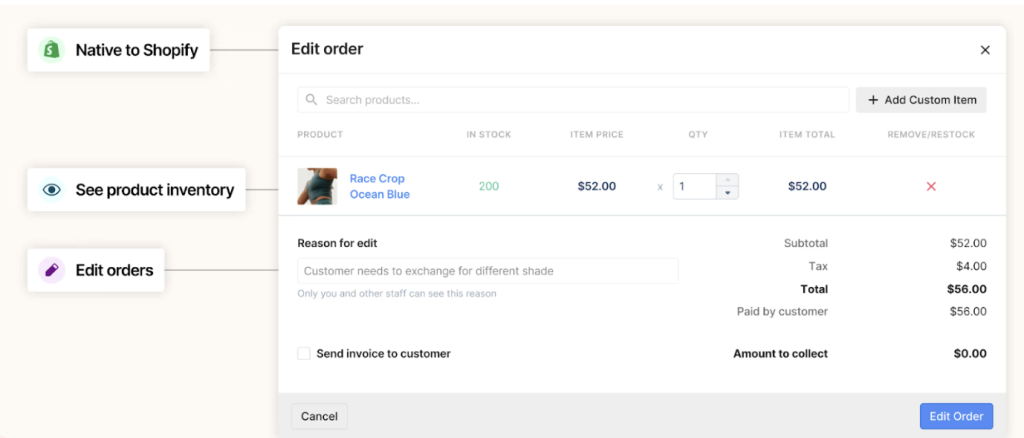Screen dimensions: 1024x438
Task: Toggle Send invoice to customer checkbox
Action: 304,353
